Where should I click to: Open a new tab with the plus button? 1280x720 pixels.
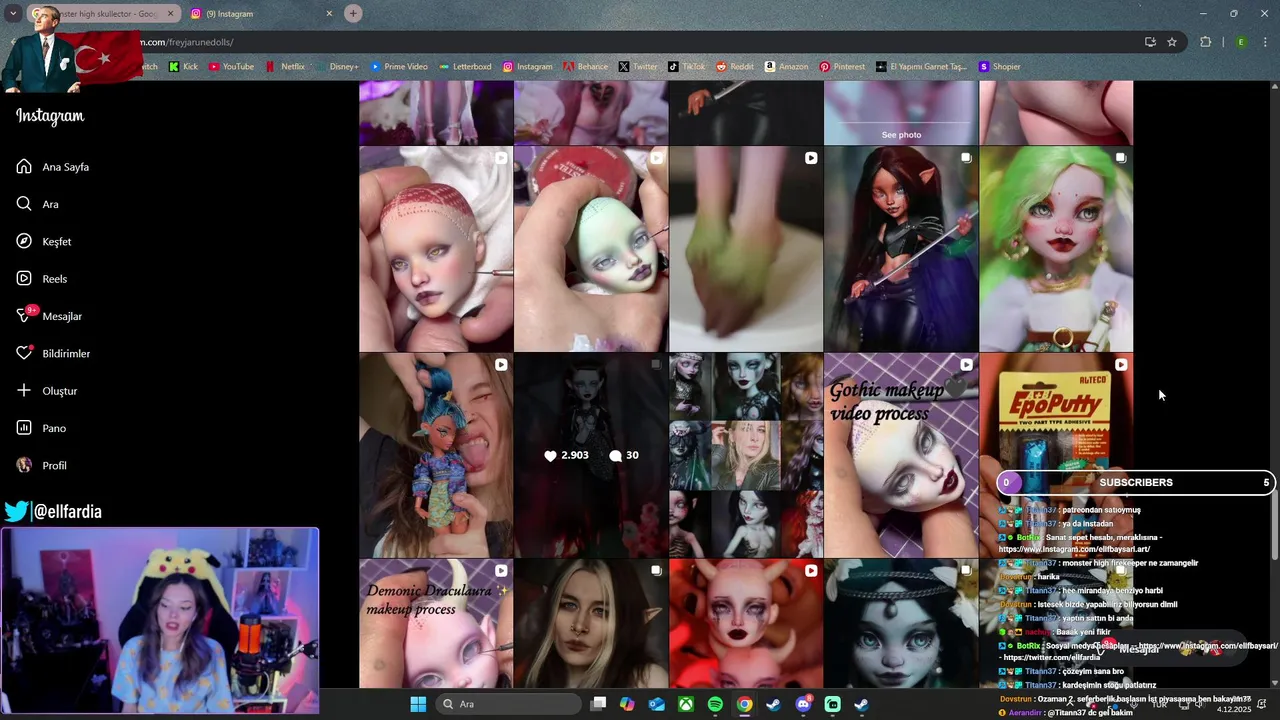(353, 14)
